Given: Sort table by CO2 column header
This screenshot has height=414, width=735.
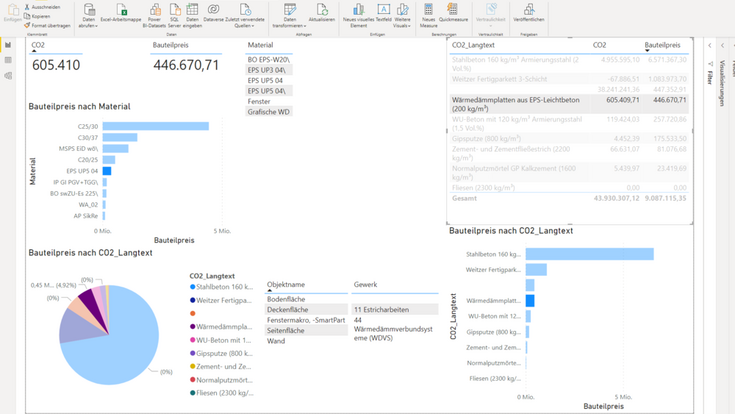Looking at the screenshot, I should pyautogui.click(x=599, y=45).
